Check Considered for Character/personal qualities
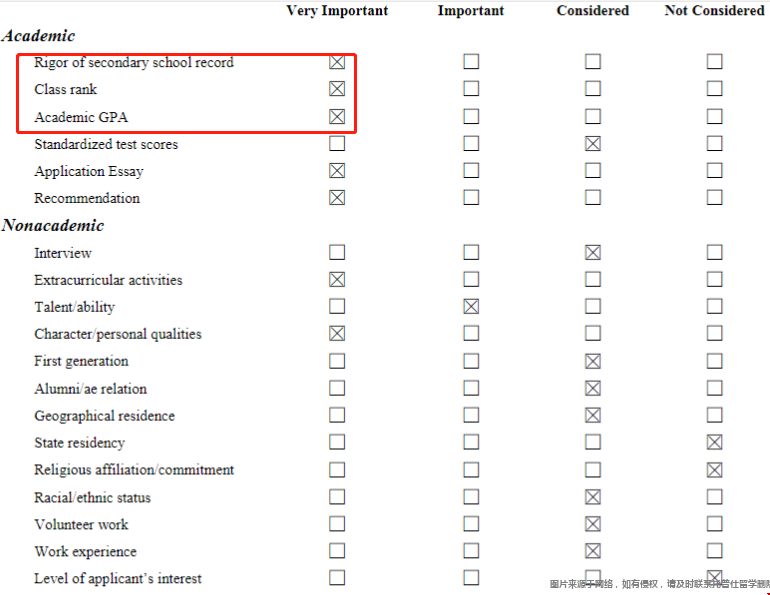The width and height of the screenshot is (770, 595). point(593,333)
